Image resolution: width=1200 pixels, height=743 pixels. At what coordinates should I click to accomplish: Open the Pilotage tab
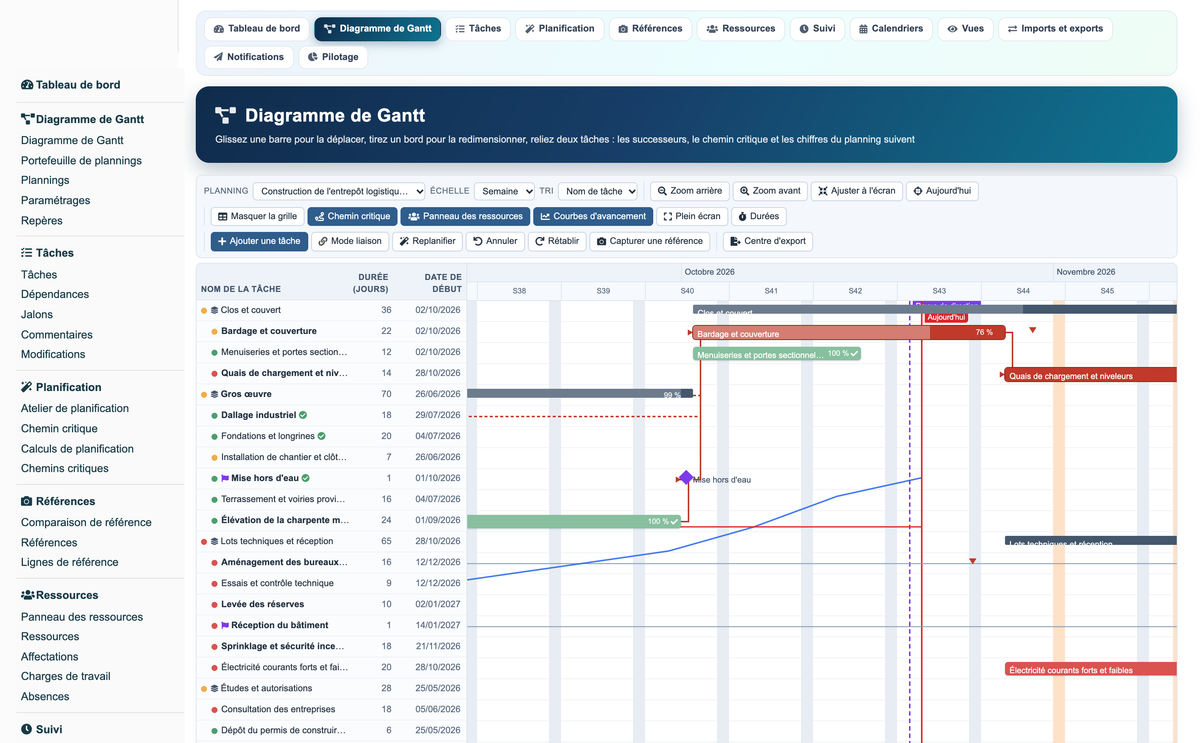[333, 57]
